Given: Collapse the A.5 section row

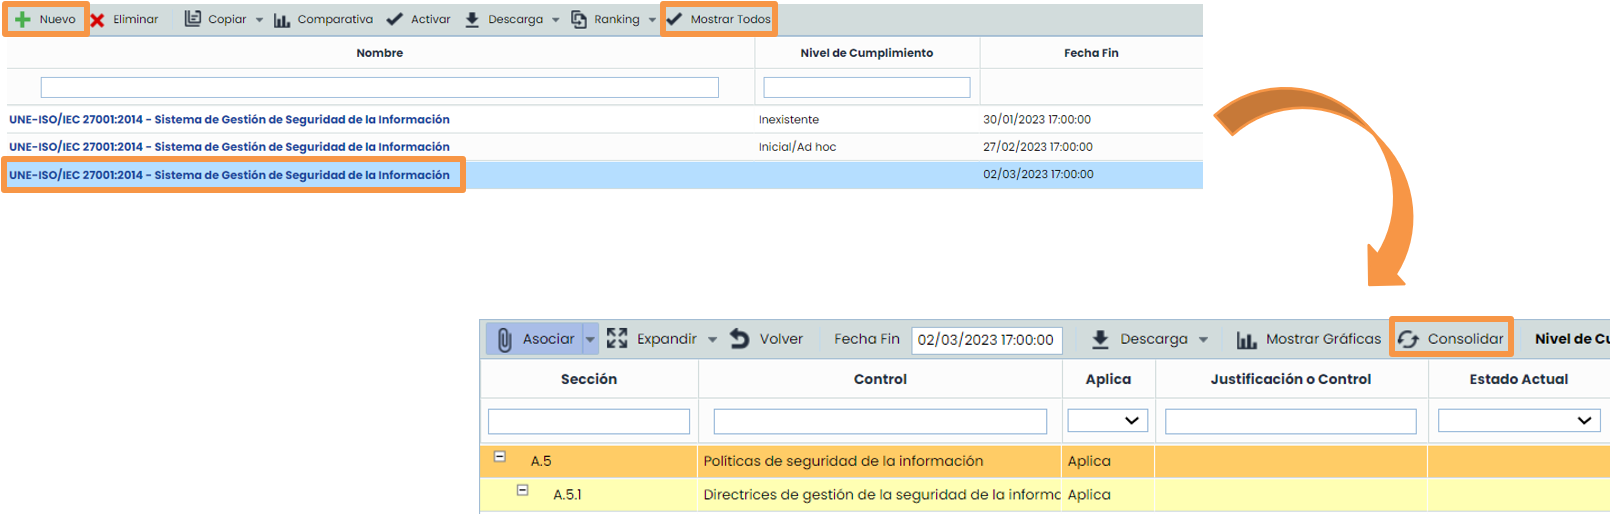Looking at the screenshot, I should (x=500, y=457).
